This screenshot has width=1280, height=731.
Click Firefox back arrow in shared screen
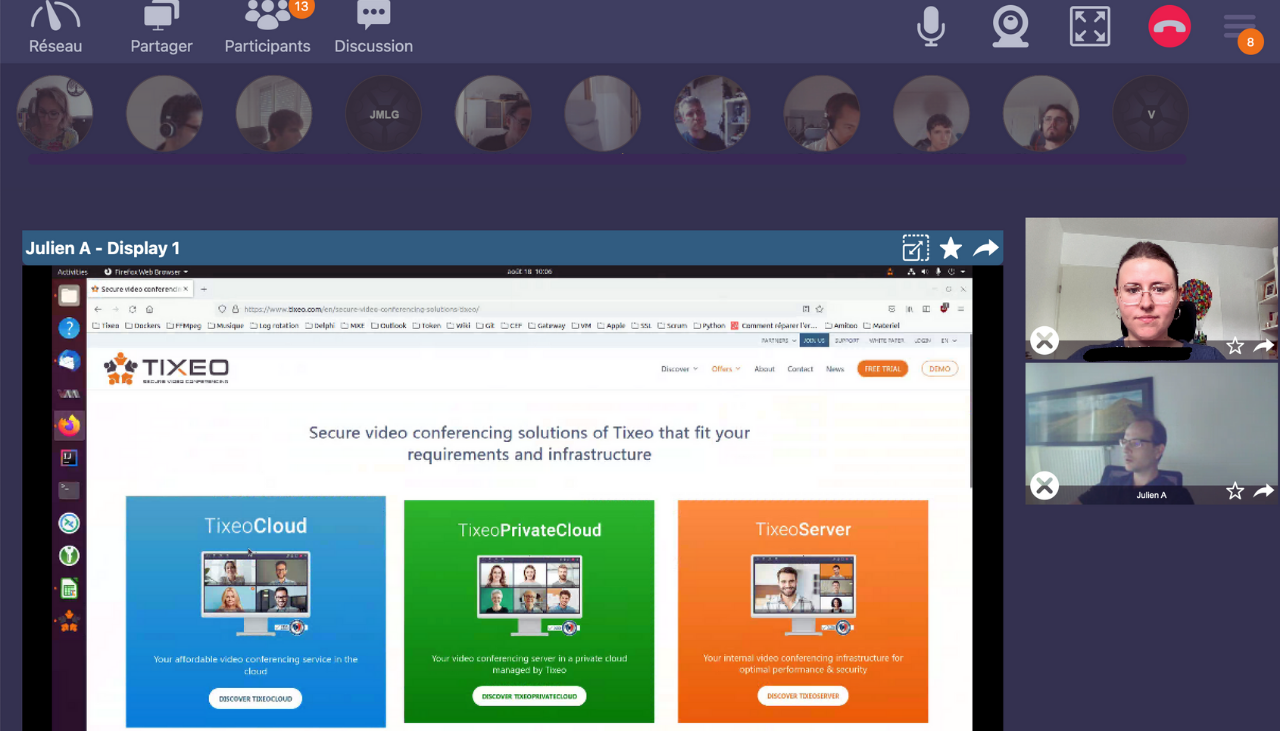tap(98, 309)
